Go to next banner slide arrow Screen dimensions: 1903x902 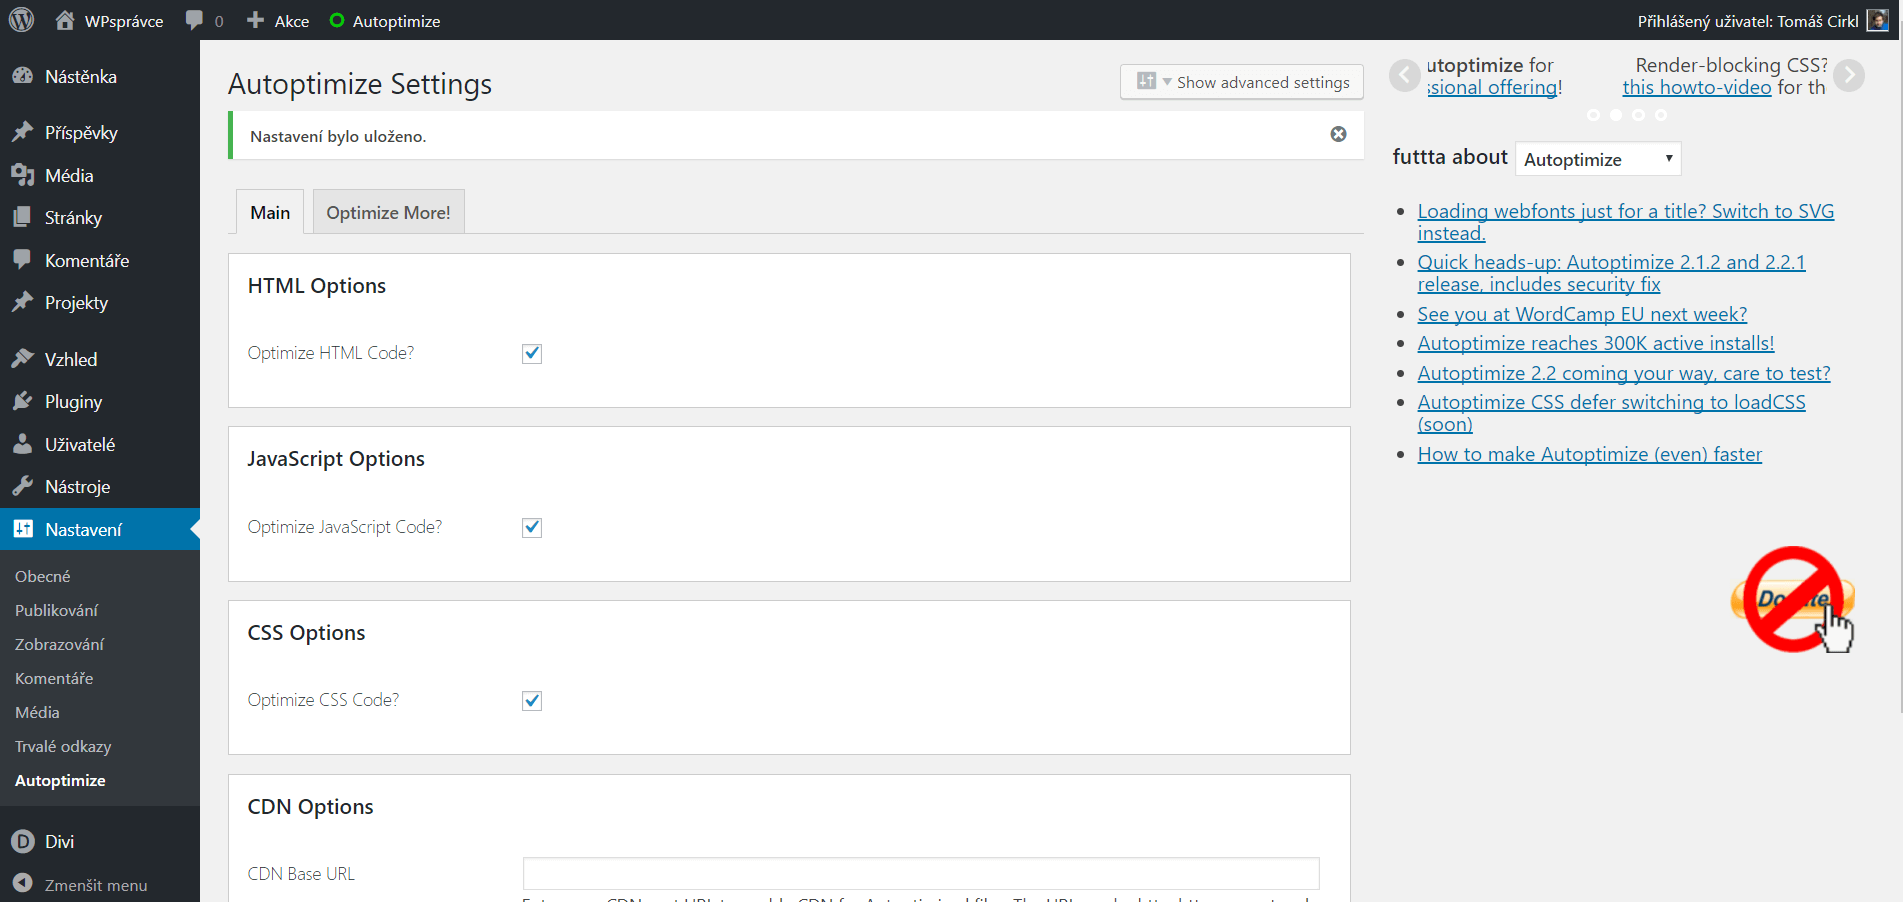[x=1849, y=75]
